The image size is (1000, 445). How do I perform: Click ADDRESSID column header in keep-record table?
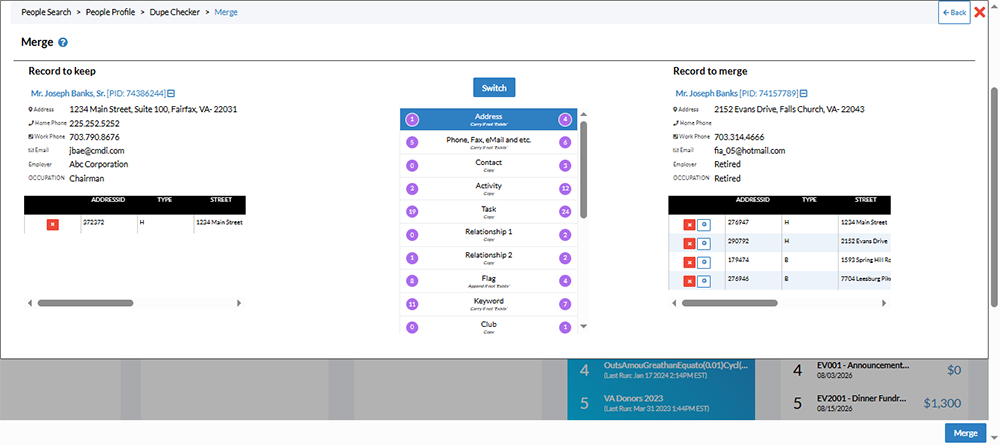point(108,200)
